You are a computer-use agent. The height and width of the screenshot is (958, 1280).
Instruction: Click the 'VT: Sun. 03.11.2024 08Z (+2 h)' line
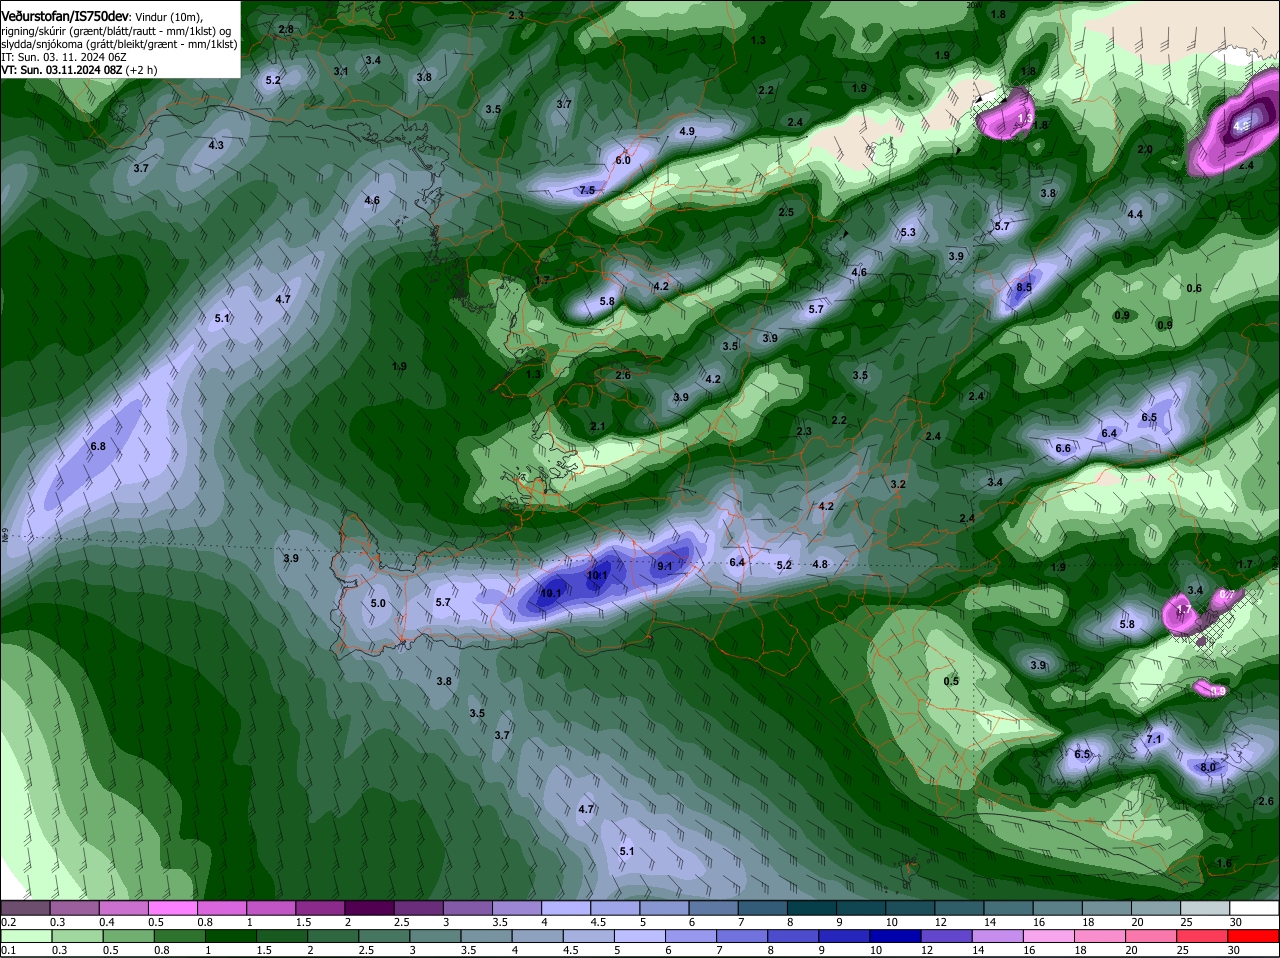coord(79,70)
